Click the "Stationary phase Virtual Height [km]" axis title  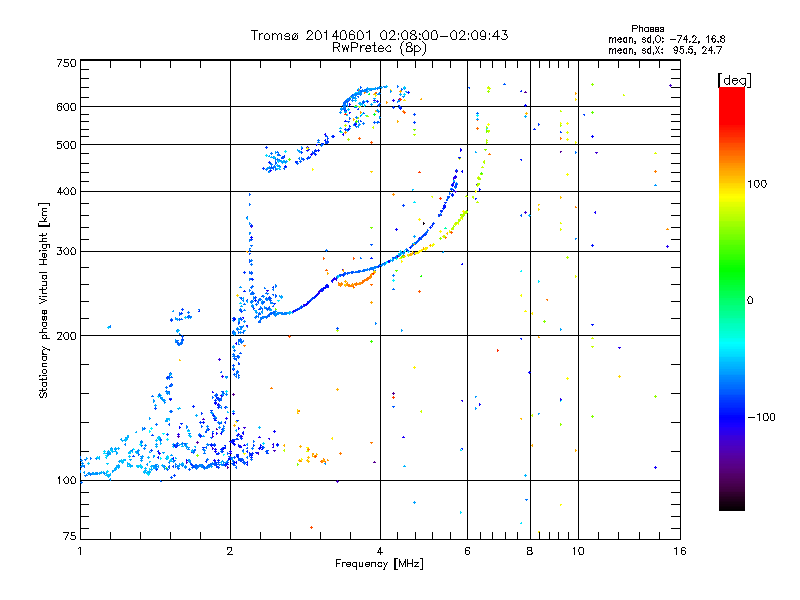point(44,300)
